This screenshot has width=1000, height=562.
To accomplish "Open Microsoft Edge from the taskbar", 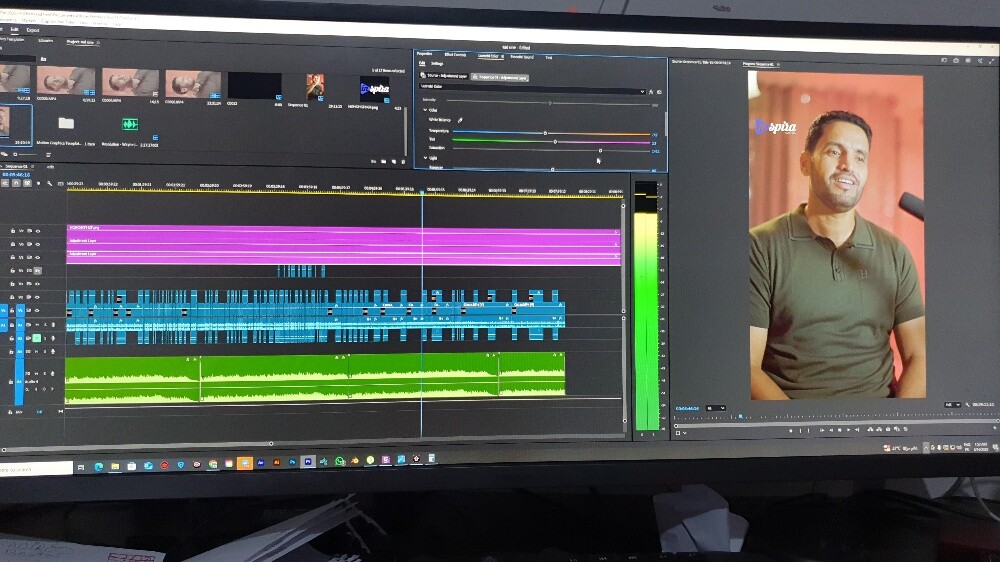I will click(99, 467).
